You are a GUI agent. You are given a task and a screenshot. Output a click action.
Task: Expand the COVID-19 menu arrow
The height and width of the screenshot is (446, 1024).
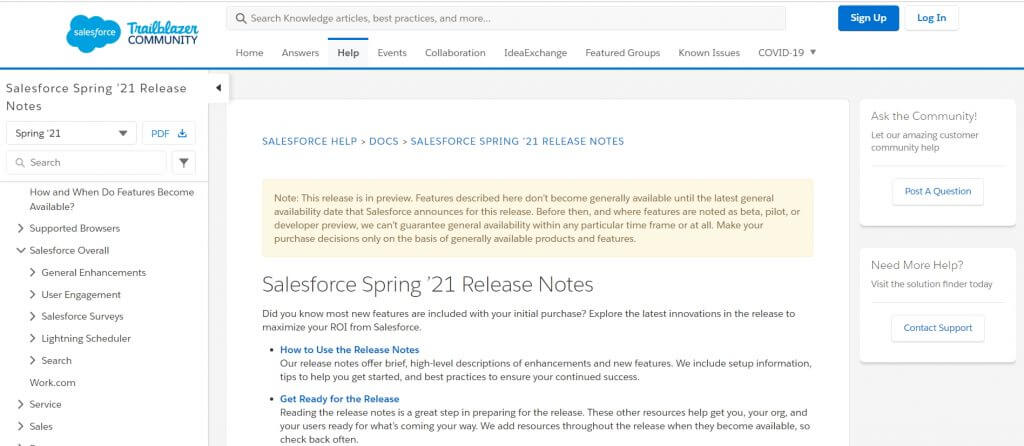click(813, 52)
